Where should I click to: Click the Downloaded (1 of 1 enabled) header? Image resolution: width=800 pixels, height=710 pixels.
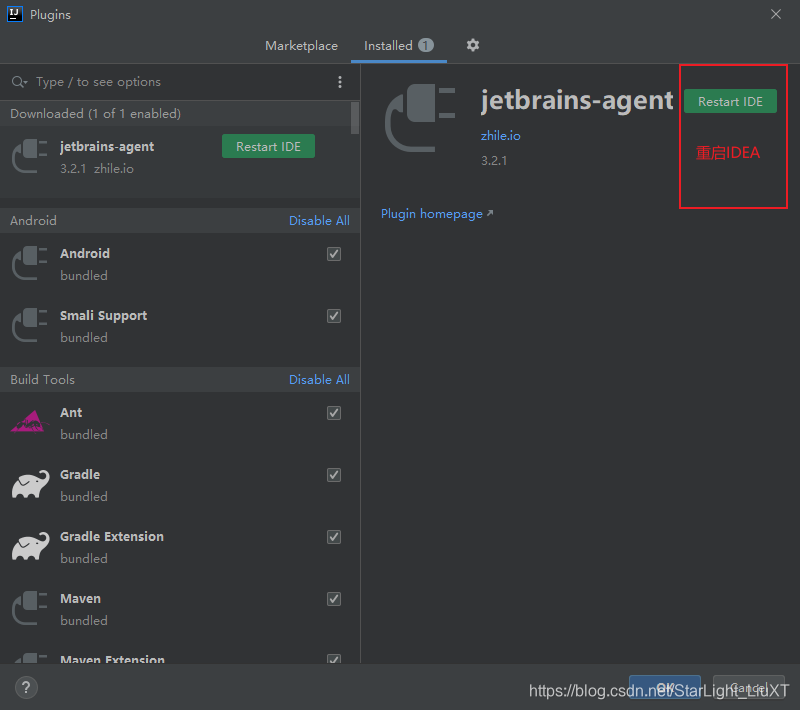tap(95, 114)
